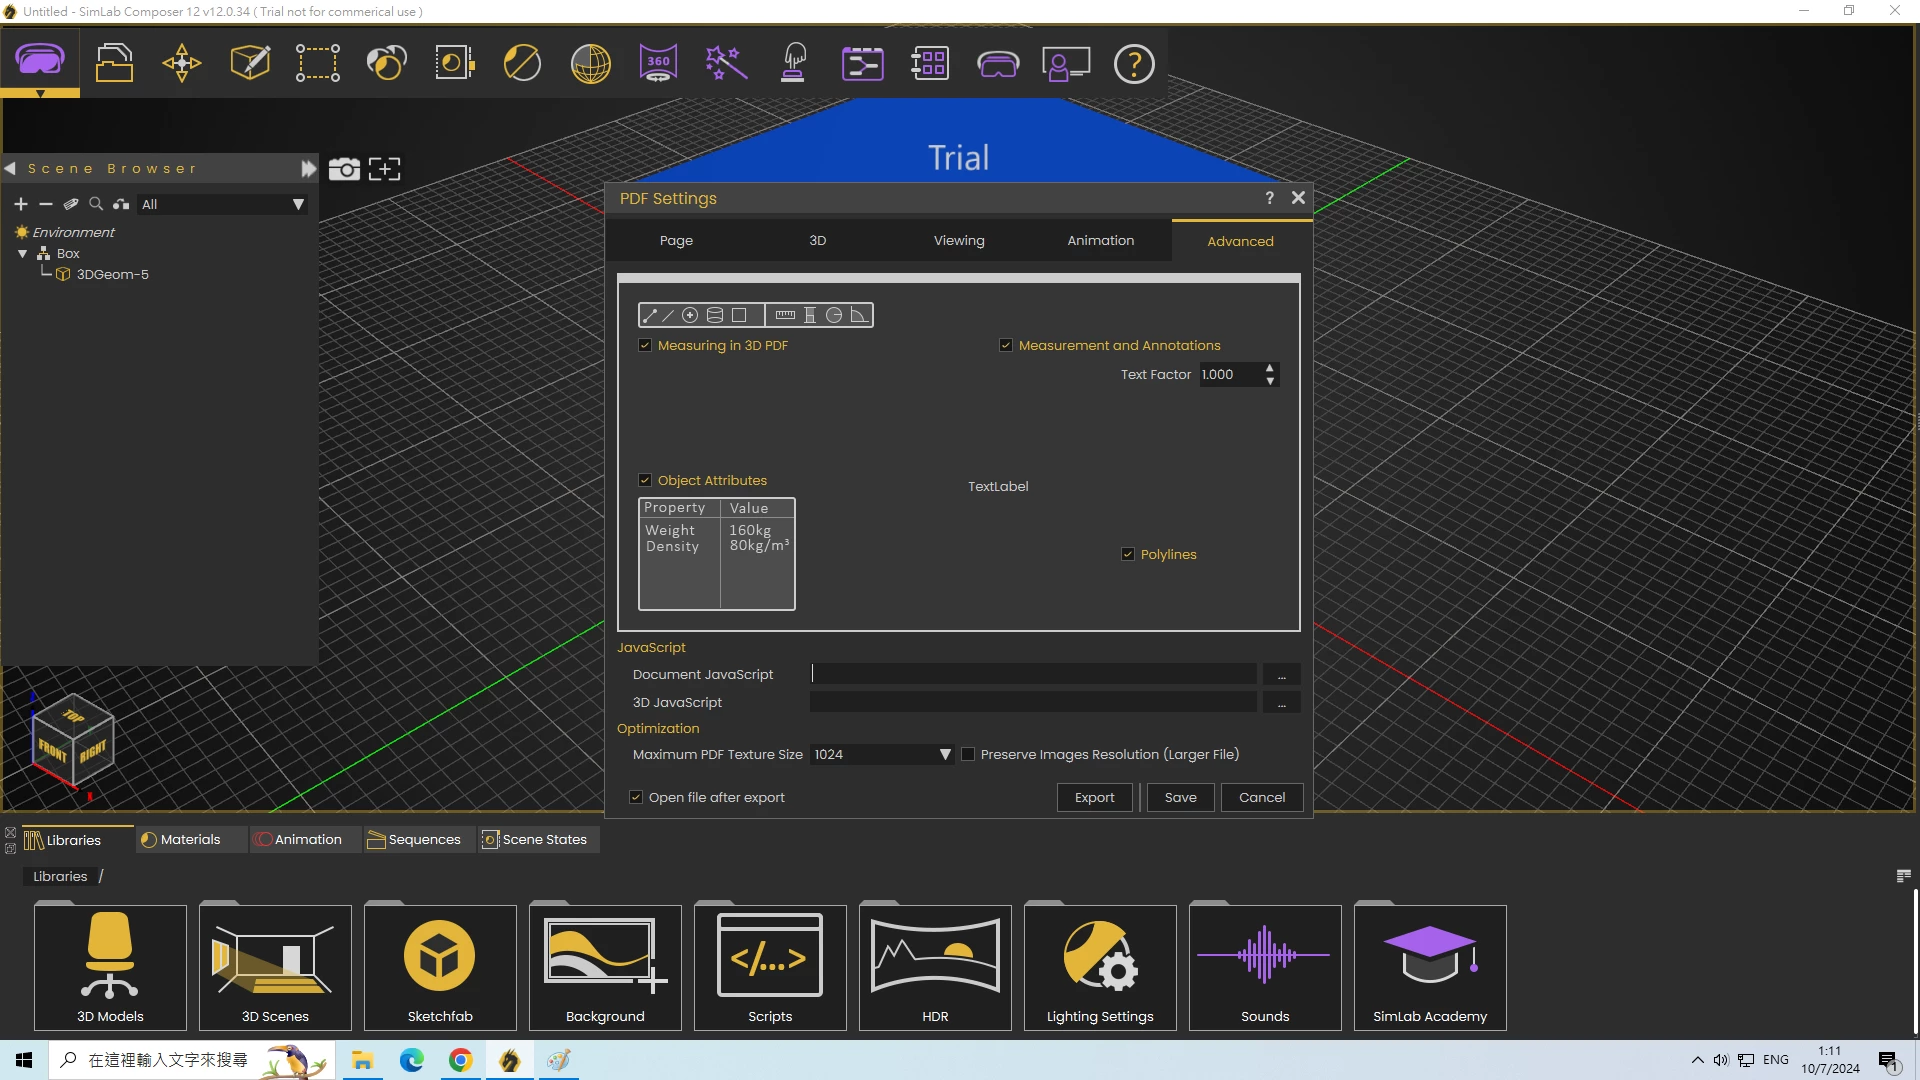
Task: Click the Export button
Action: point(1094,797)
